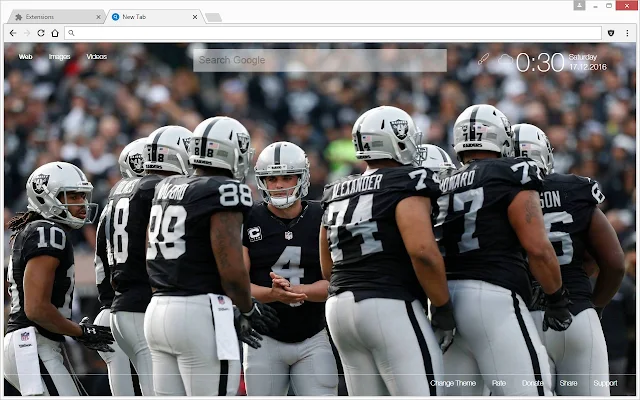The image size is (640, 400).
Task: Open the Support link
Action: pos(605,383)
